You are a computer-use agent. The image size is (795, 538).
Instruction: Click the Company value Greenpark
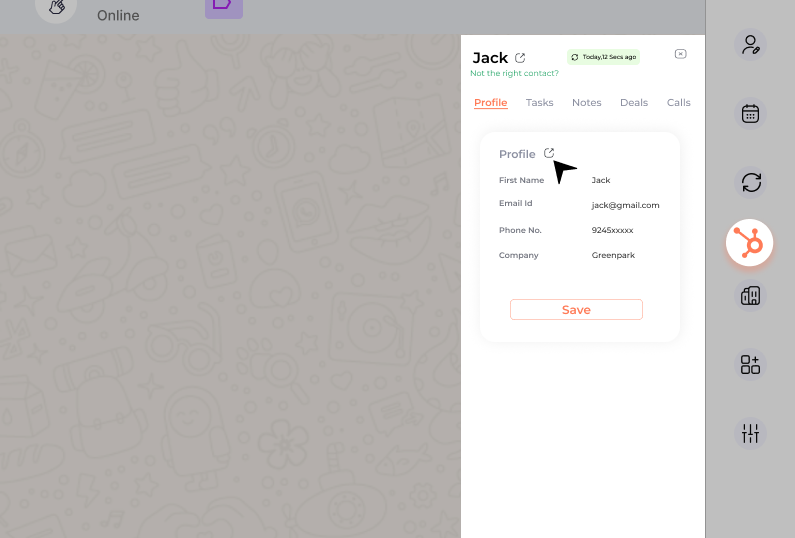(x=613, y=255)
